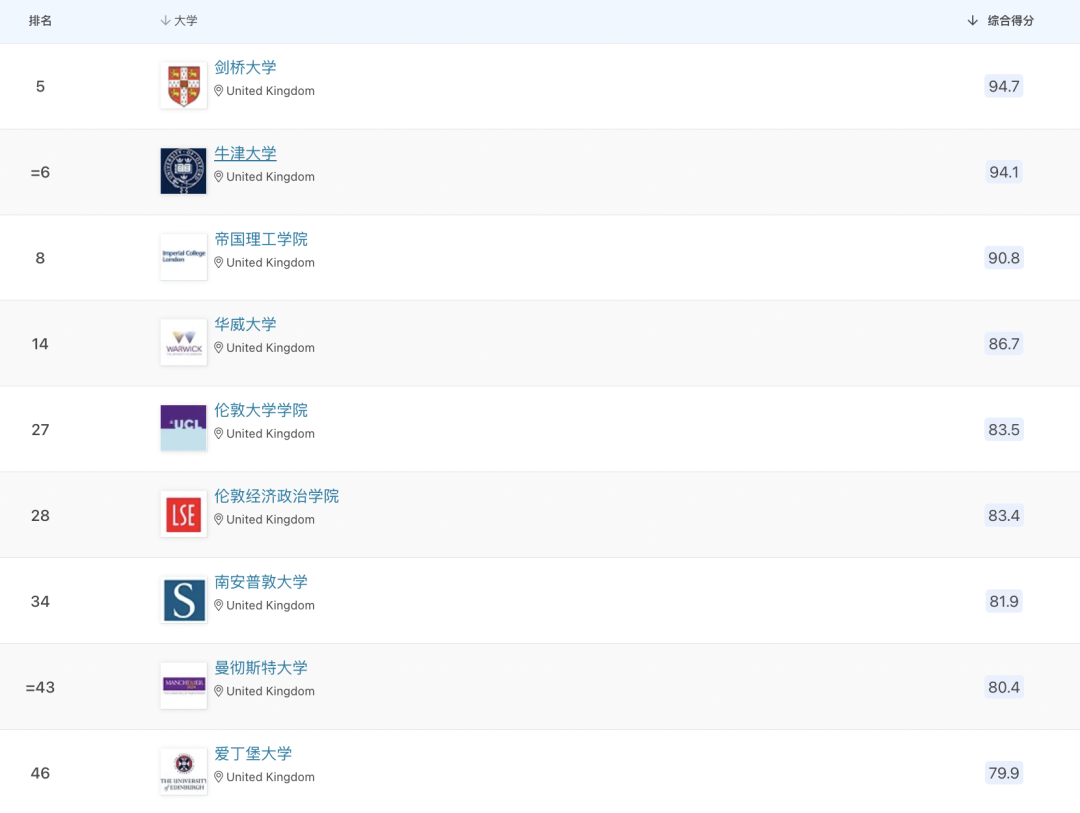The width and height of the screenshot is (1080, 813).
Task: Click United Kingdom text under 剑桥大学
Action: (x=270, y=91)
